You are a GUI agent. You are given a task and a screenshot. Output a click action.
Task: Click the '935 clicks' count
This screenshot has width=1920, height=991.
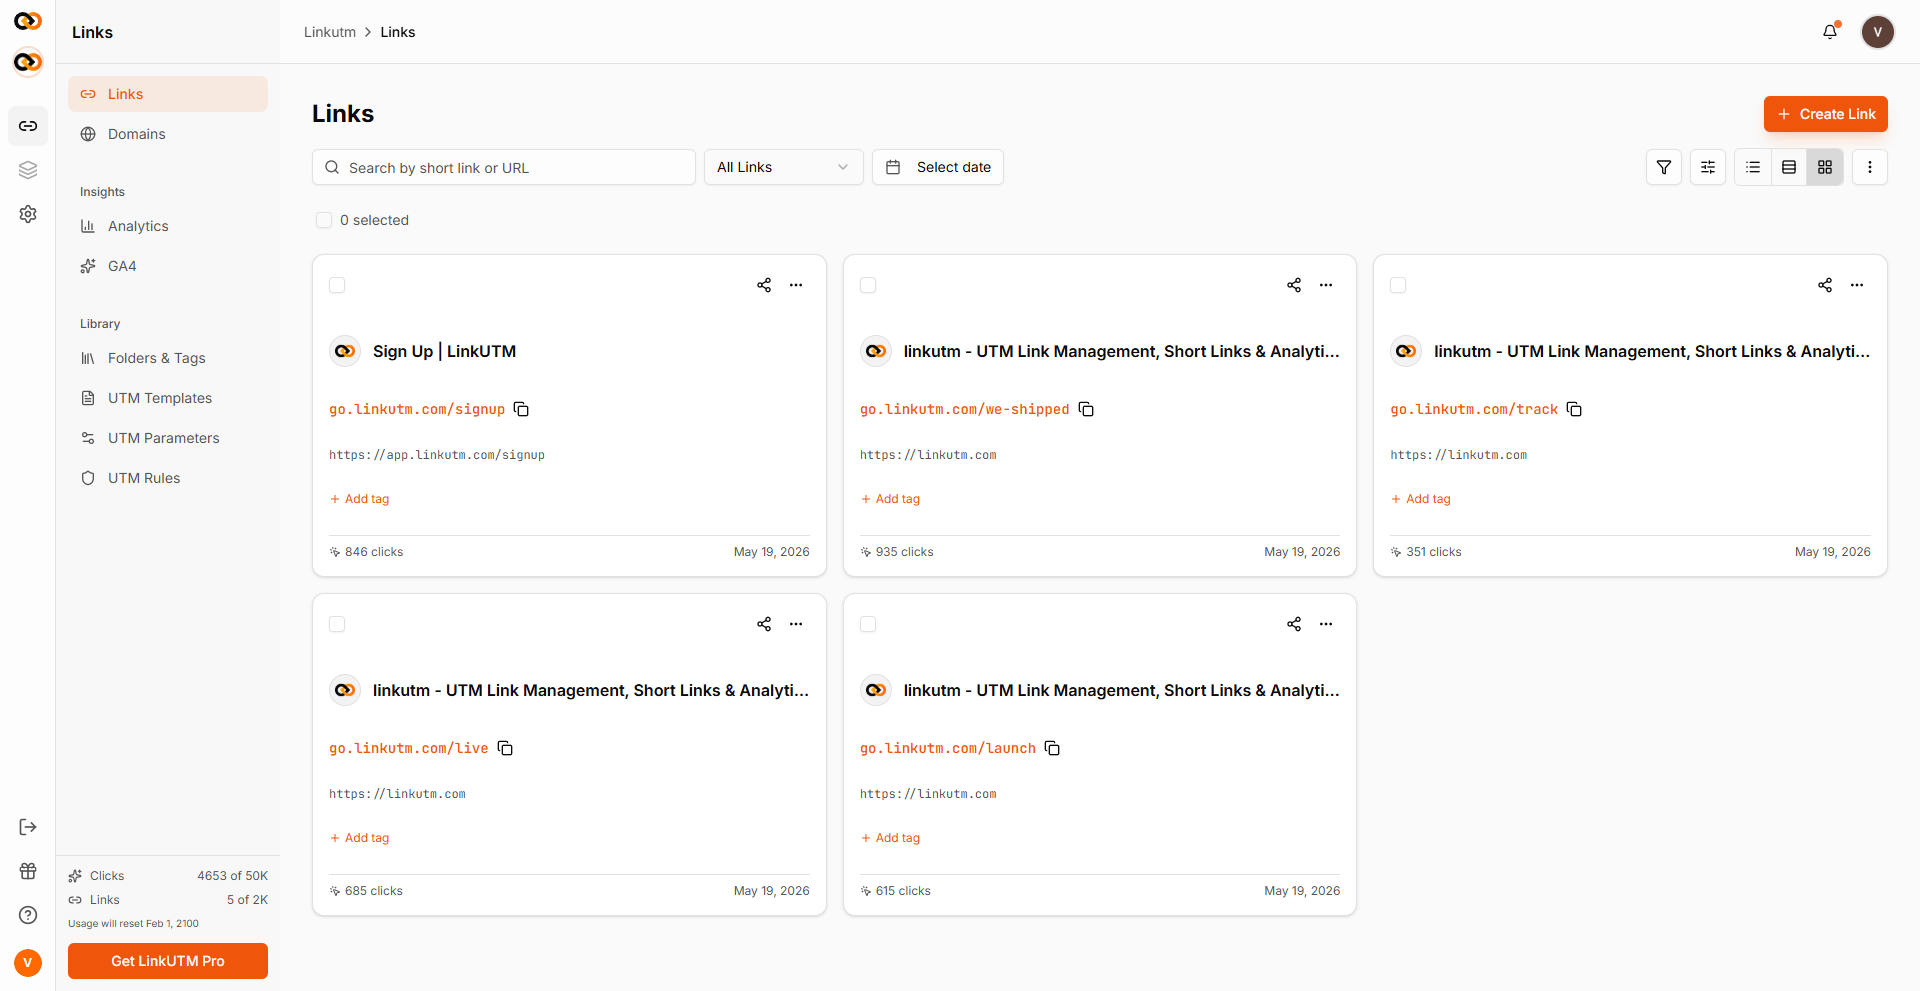904,552
